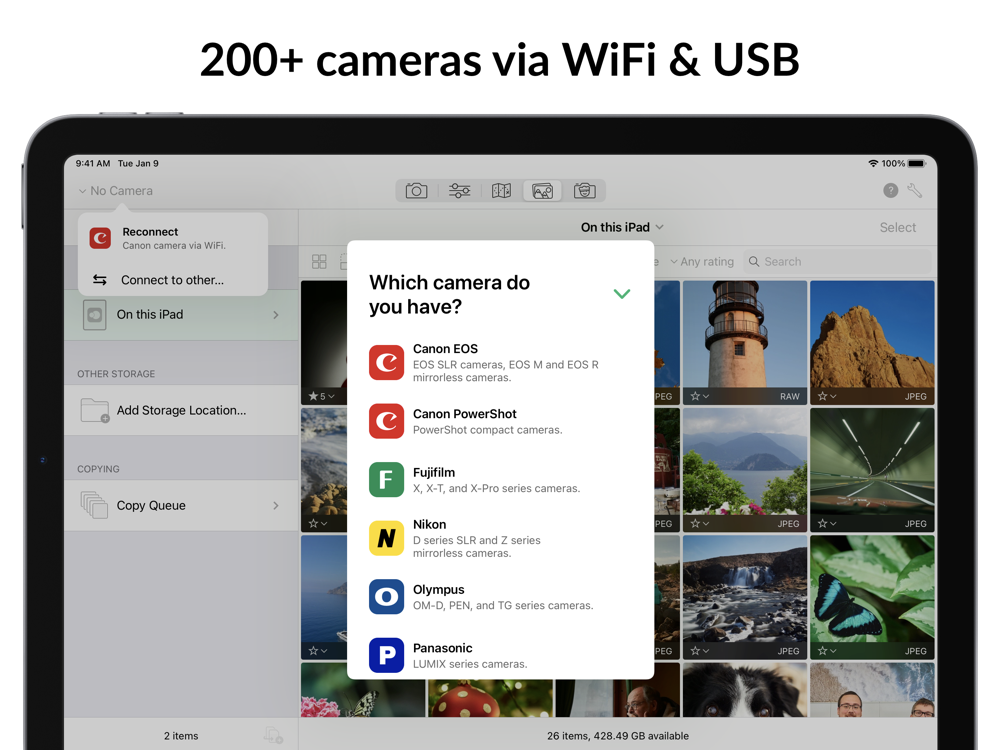Open the map view tab
The height and width of the screenshot is (750, 1000).
tap(501, 191)
